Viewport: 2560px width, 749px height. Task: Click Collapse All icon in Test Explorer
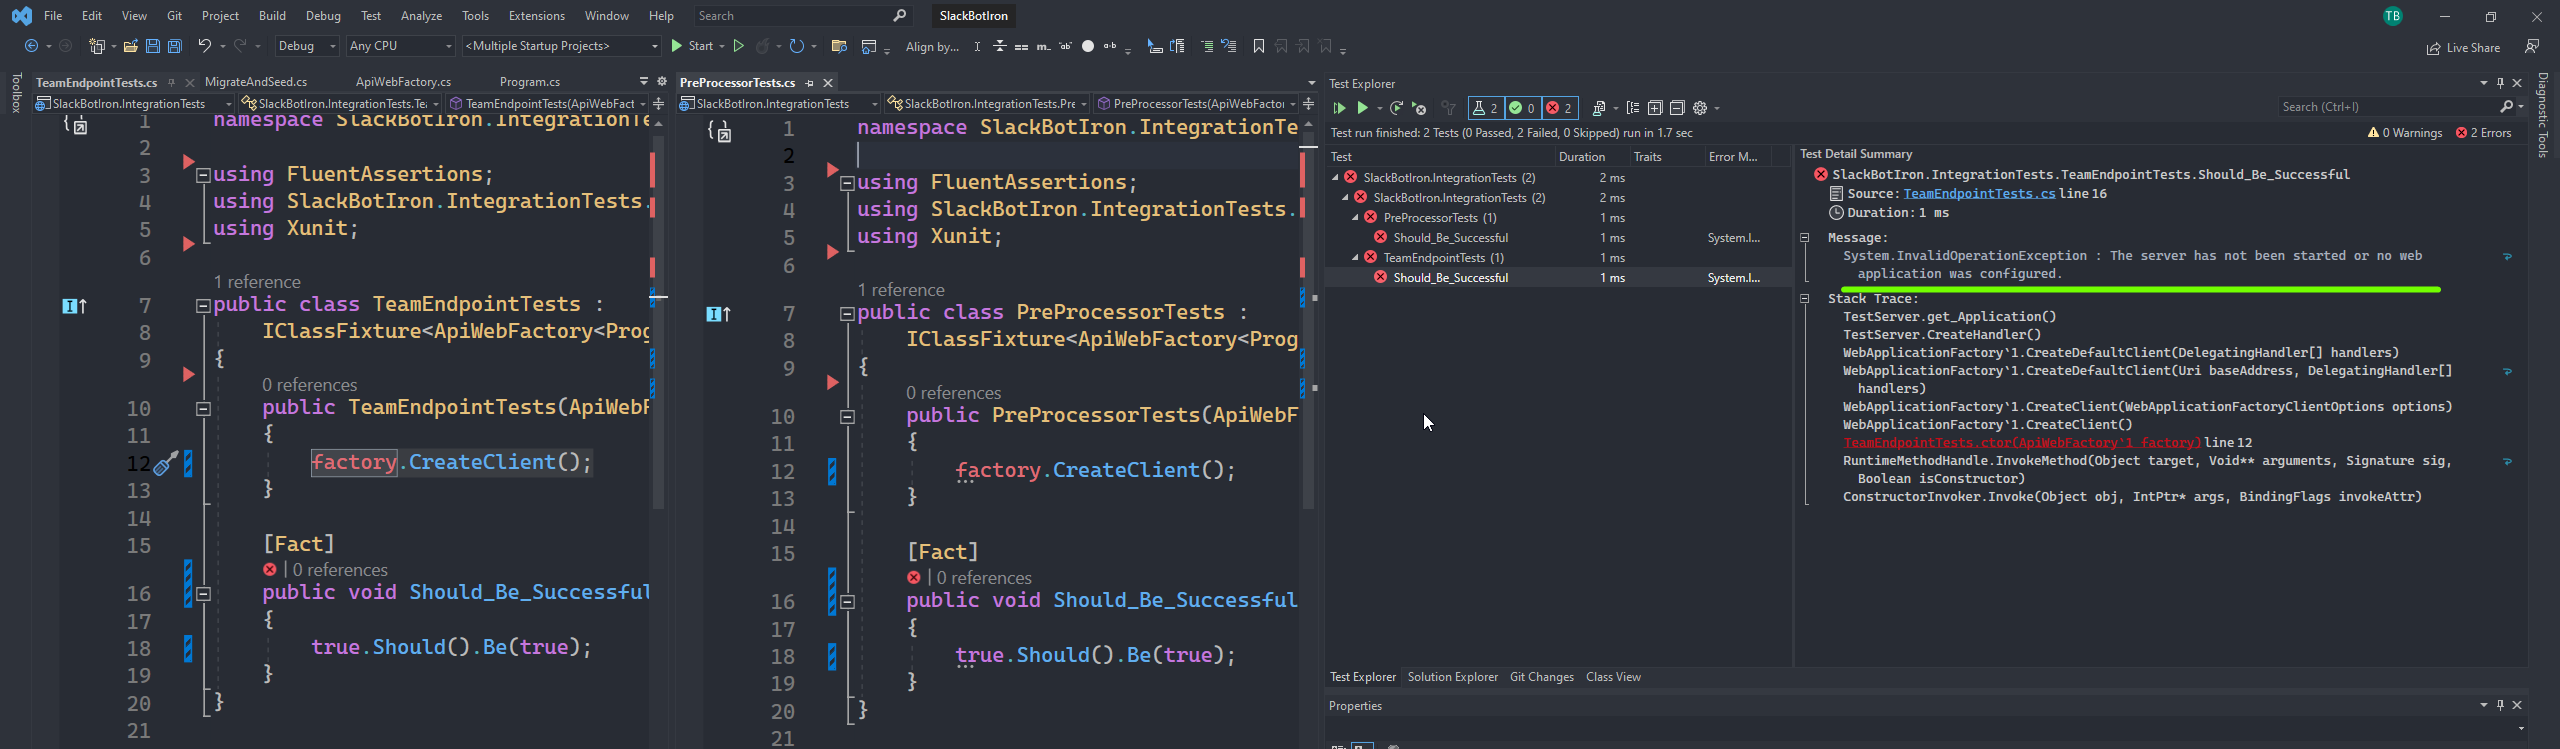[1677, 108]
